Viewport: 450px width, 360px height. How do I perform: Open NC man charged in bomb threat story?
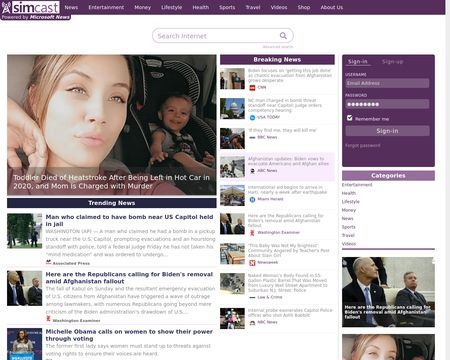(285, 105)
